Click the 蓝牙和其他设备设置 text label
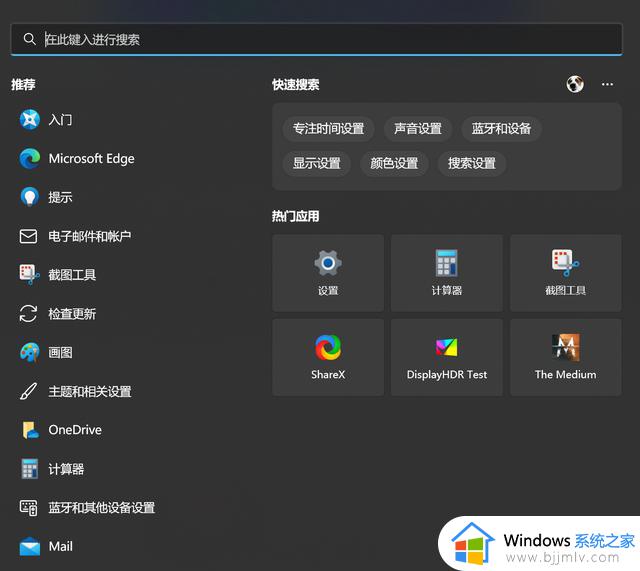Viewport: 640px width, 571px height. [102, 508]
